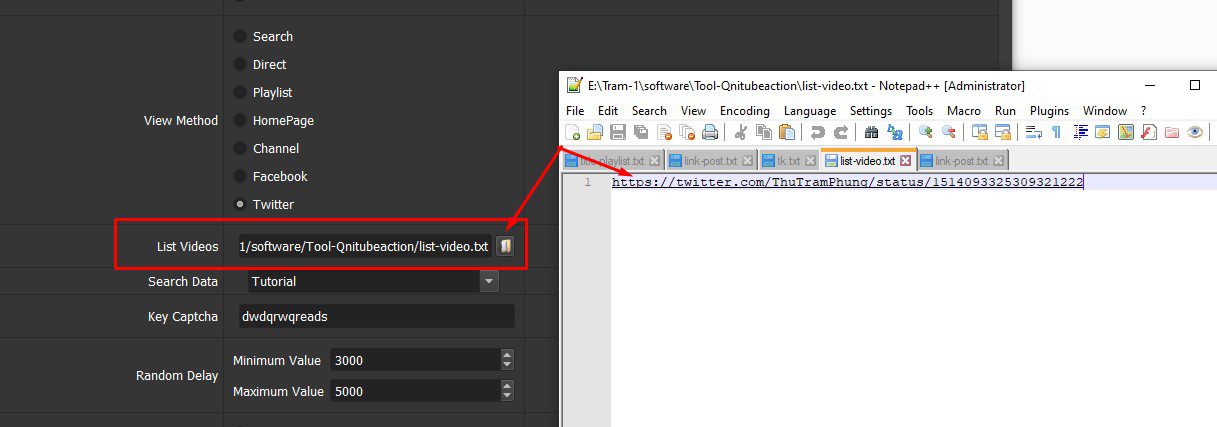Image resolution: width=1217 pixels, height=427 pixels.
Task: Open the Macro menu
Action: (x=964, y=111)
